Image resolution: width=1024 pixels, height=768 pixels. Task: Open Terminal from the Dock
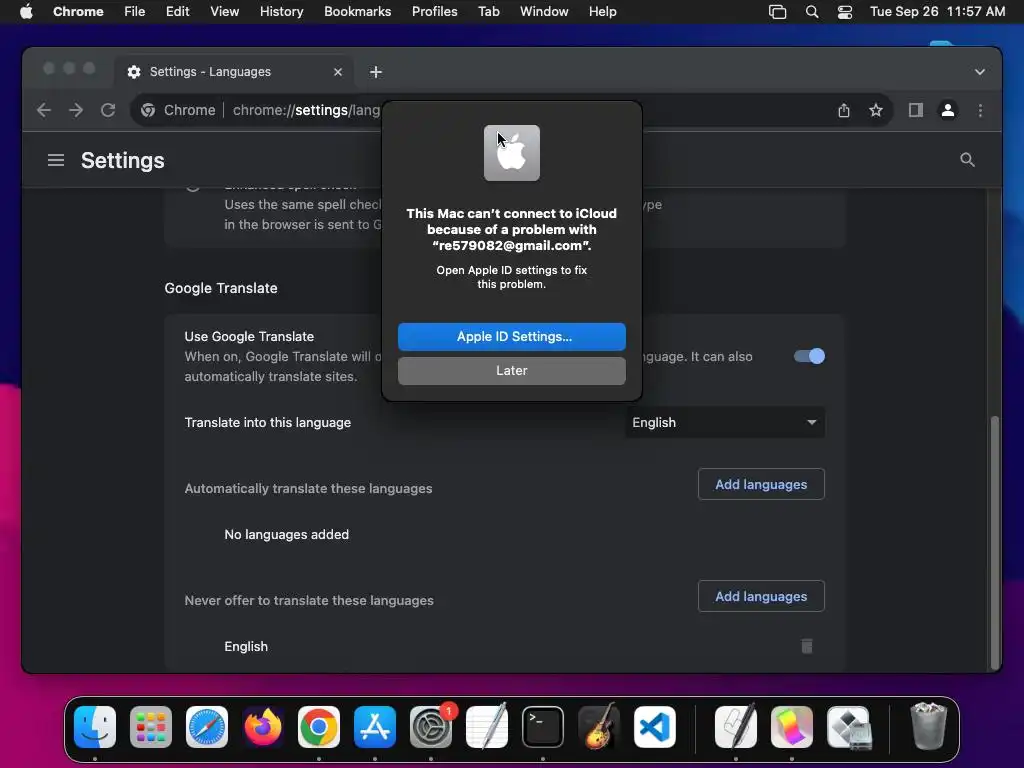pyautogui.click(x=543, y=727)
